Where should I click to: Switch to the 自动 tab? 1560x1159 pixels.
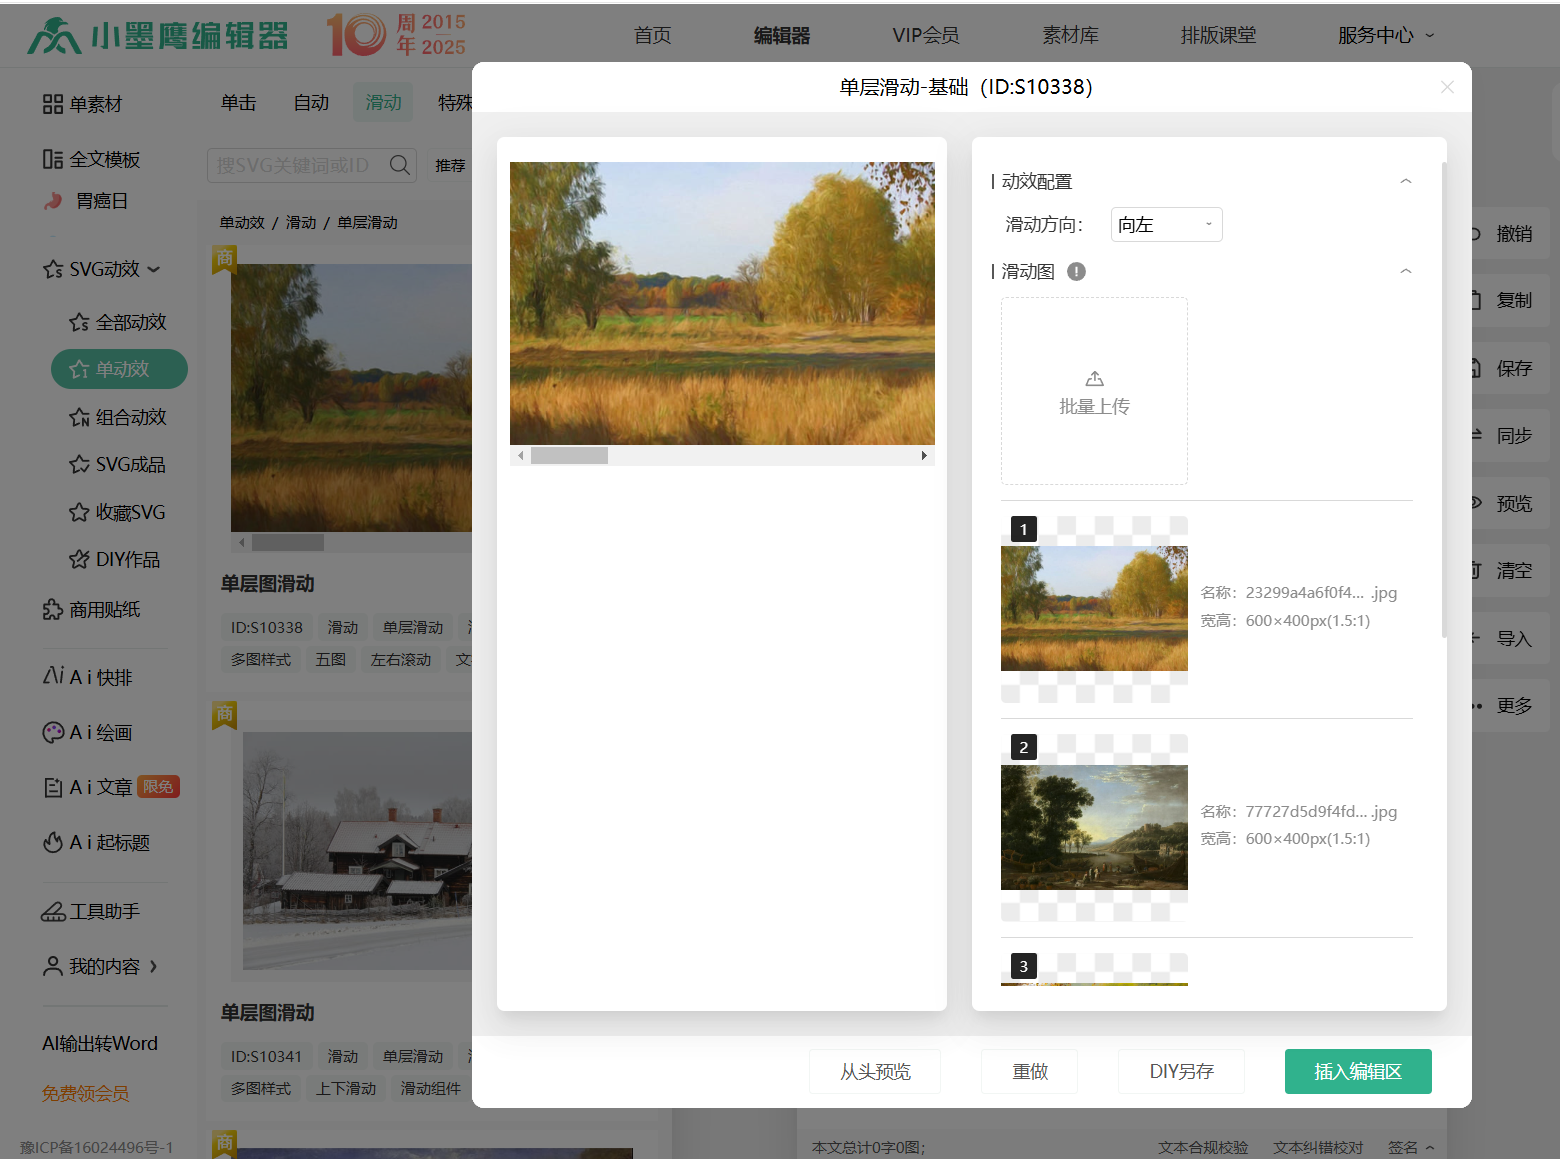(311, 103)
